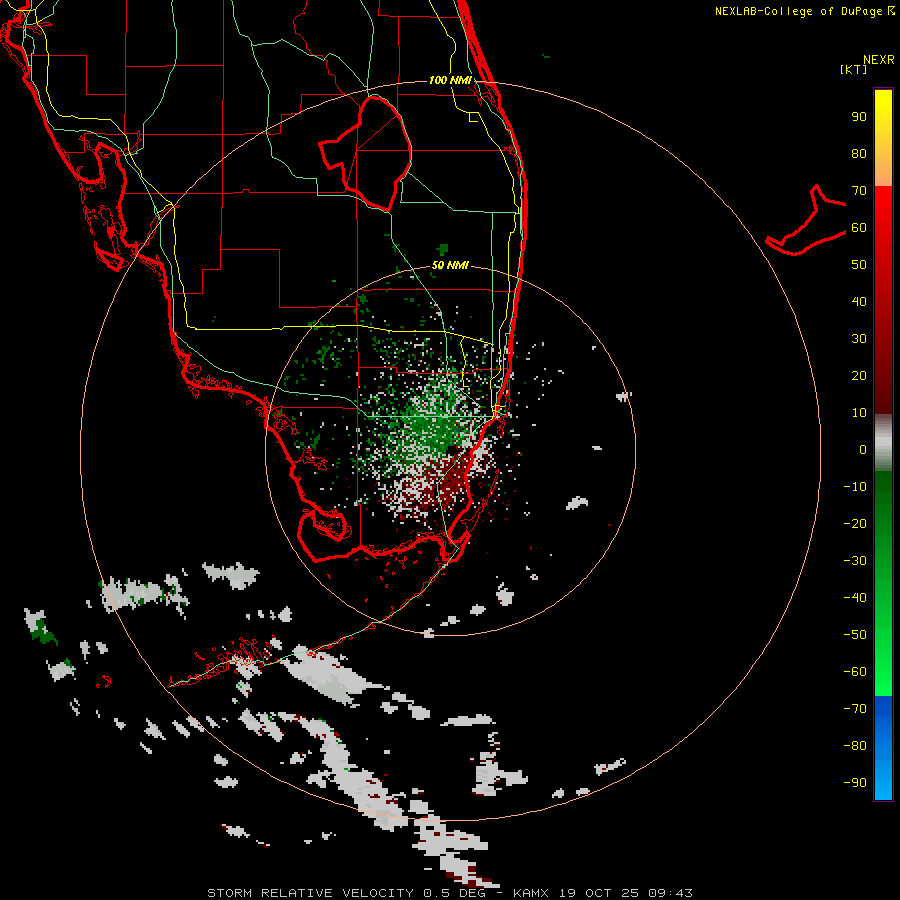Image resolution: width=900 pixels, height=900 pixels.
Task: Click the positive 40 scale value
Action: click(x=859, y=301)
